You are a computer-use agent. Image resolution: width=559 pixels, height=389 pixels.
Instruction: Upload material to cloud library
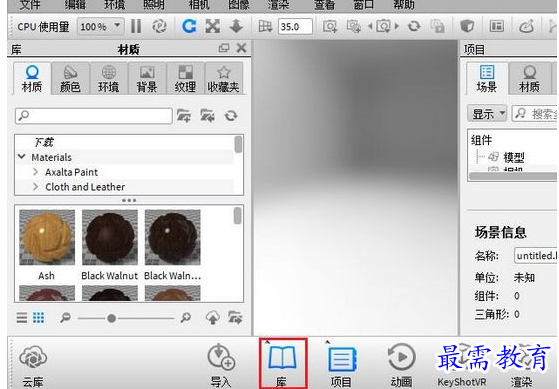[x=212, y=317]
